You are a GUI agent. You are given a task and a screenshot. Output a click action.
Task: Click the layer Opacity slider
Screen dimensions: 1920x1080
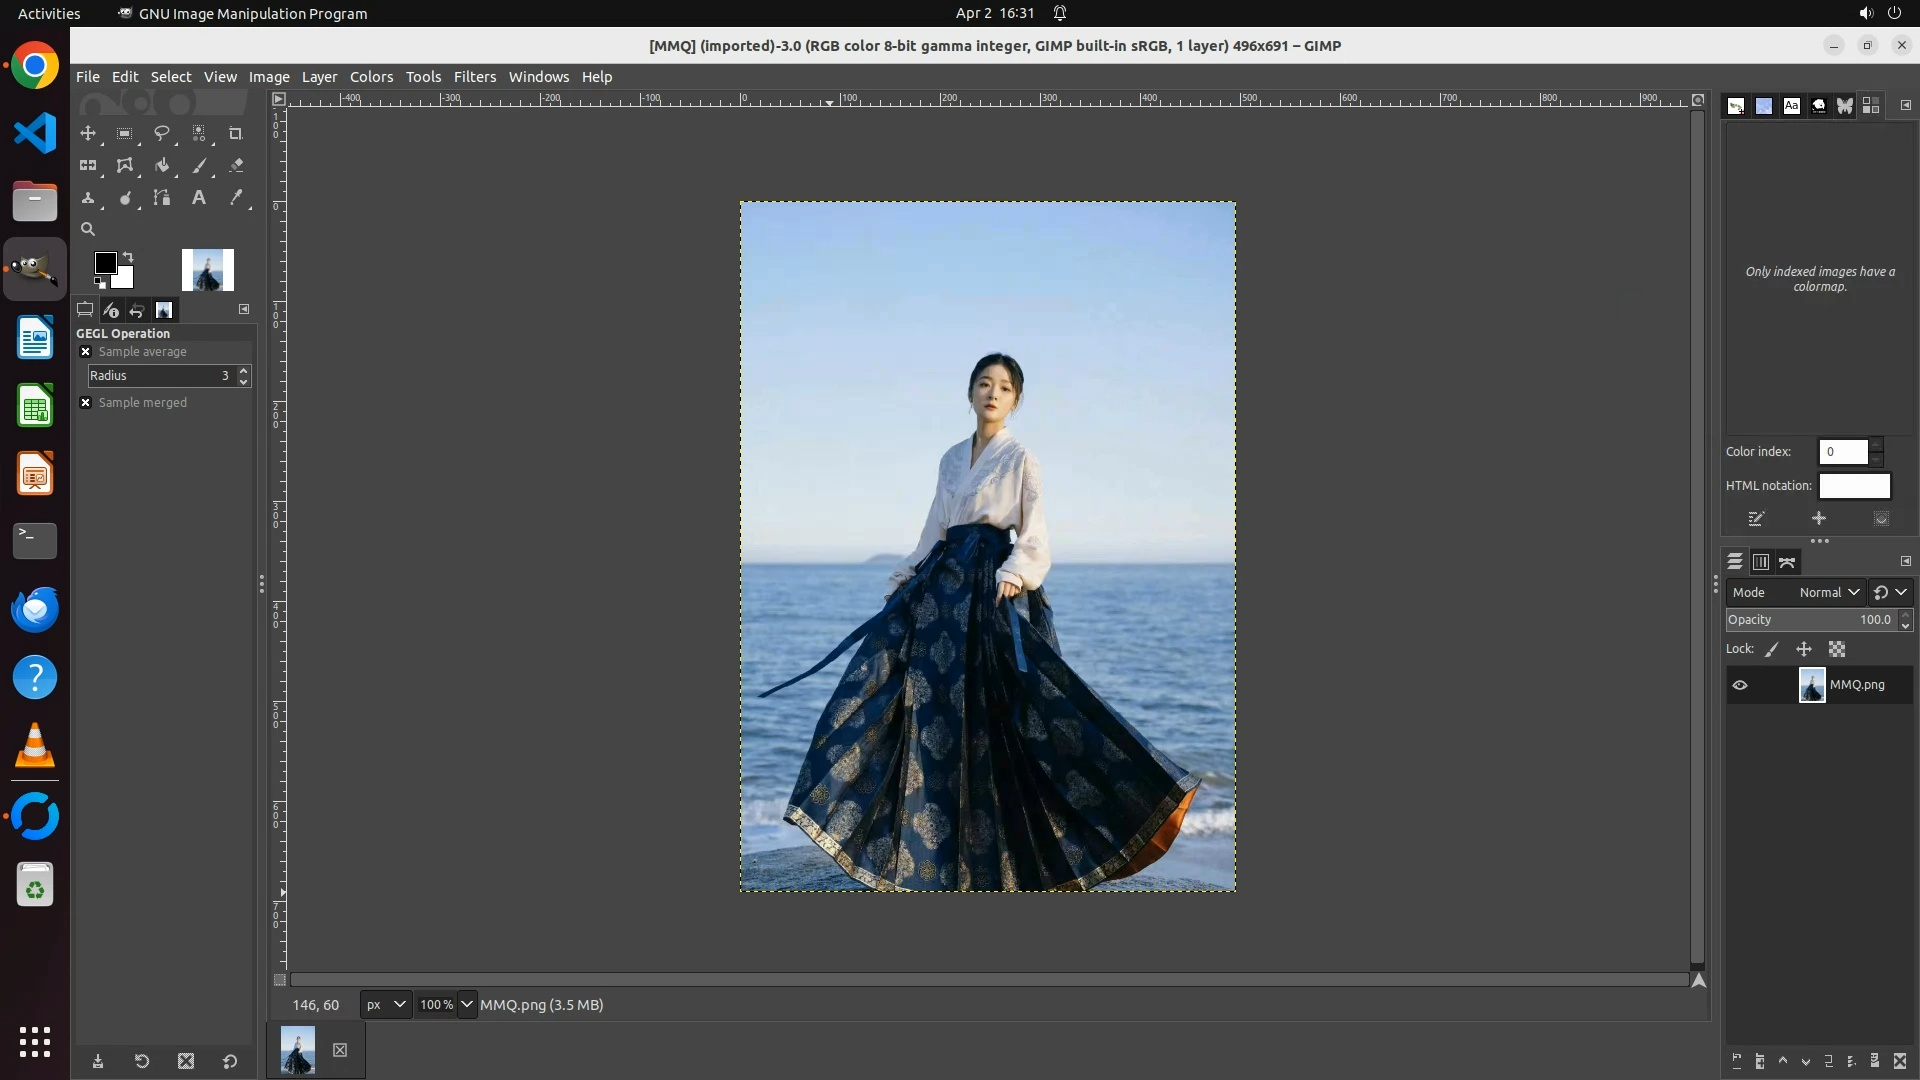1810,620
